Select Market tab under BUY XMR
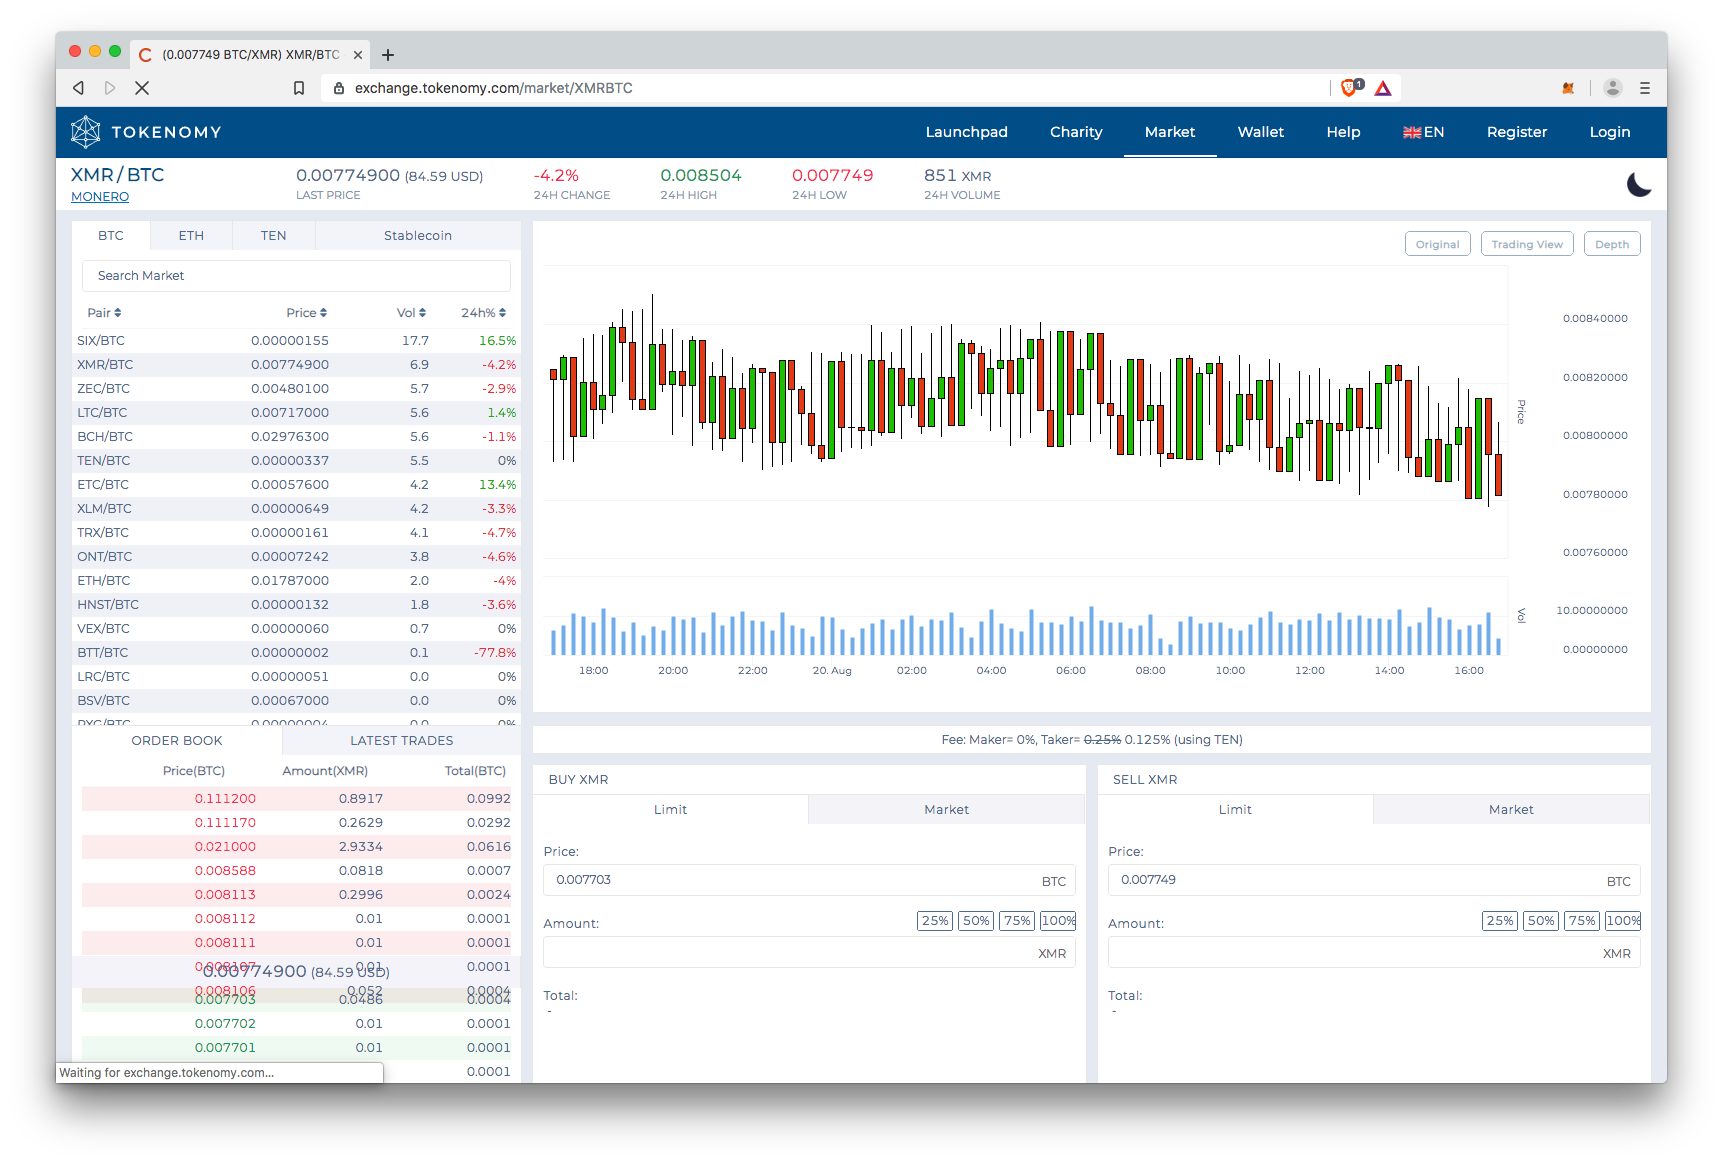This screenshot has height=1163, width=1723. (946, 810)
